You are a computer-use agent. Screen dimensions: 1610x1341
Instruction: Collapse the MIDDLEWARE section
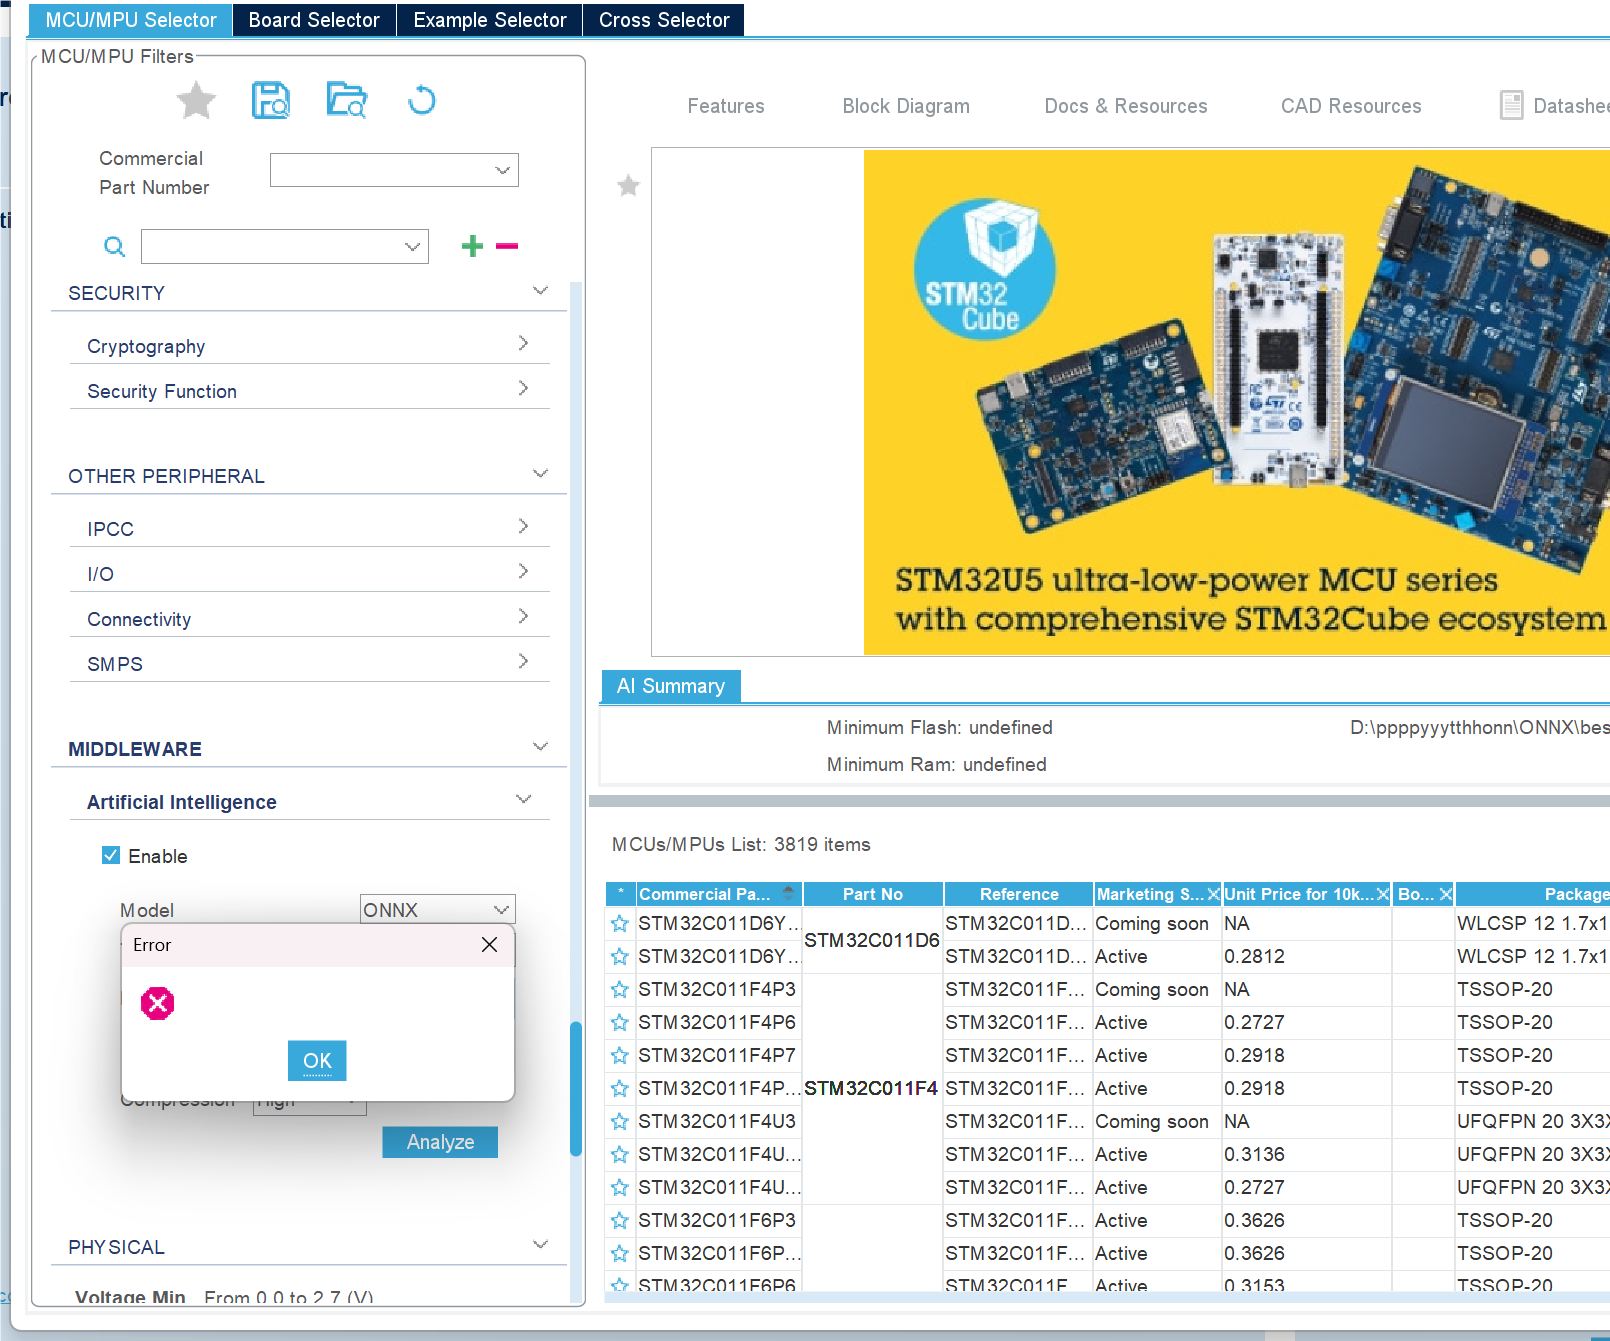(x=541, y=747)
